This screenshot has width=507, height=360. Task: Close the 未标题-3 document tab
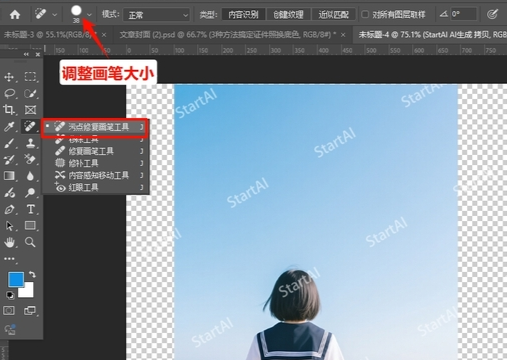[104, 35]
